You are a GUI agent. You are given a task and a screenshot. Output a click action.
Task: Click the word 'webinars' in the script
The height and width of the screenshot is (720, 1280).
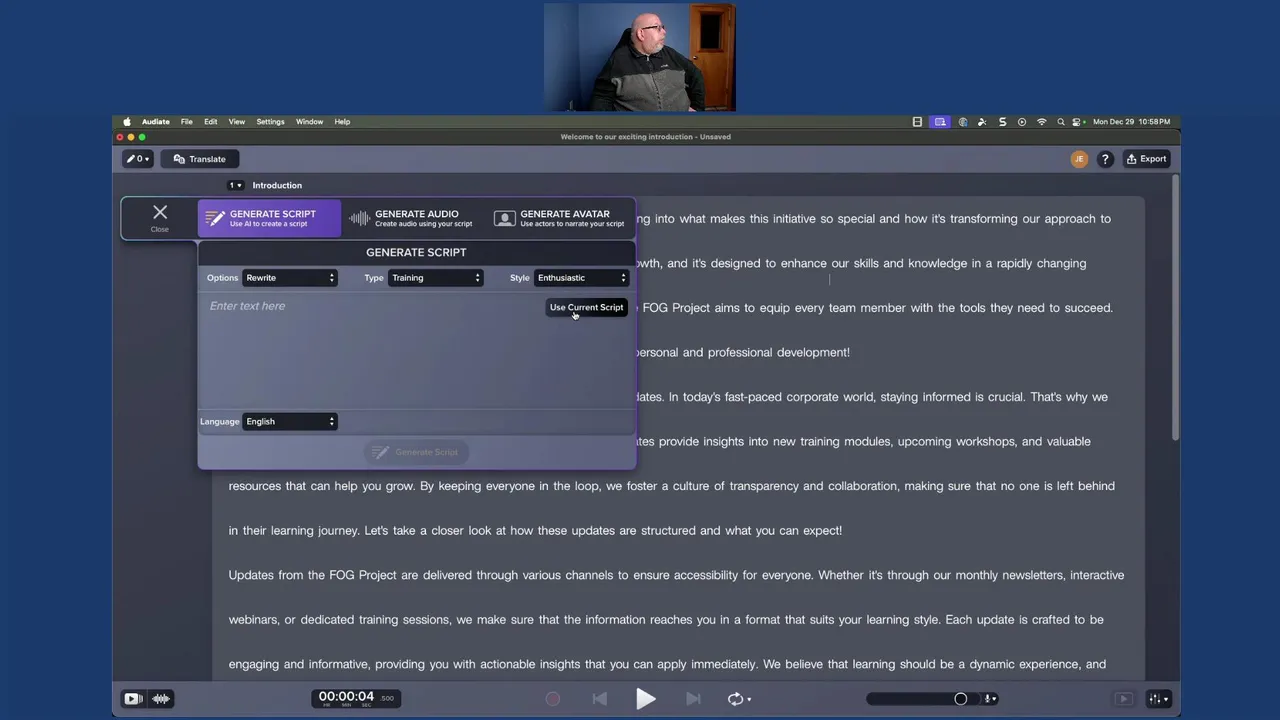coord(253,620)
